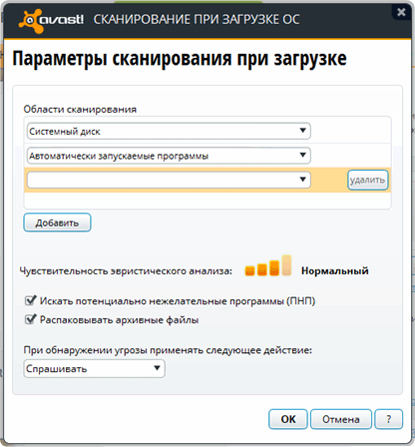
Task: Click the Отмена button
Action: click(x=341, y=419)
